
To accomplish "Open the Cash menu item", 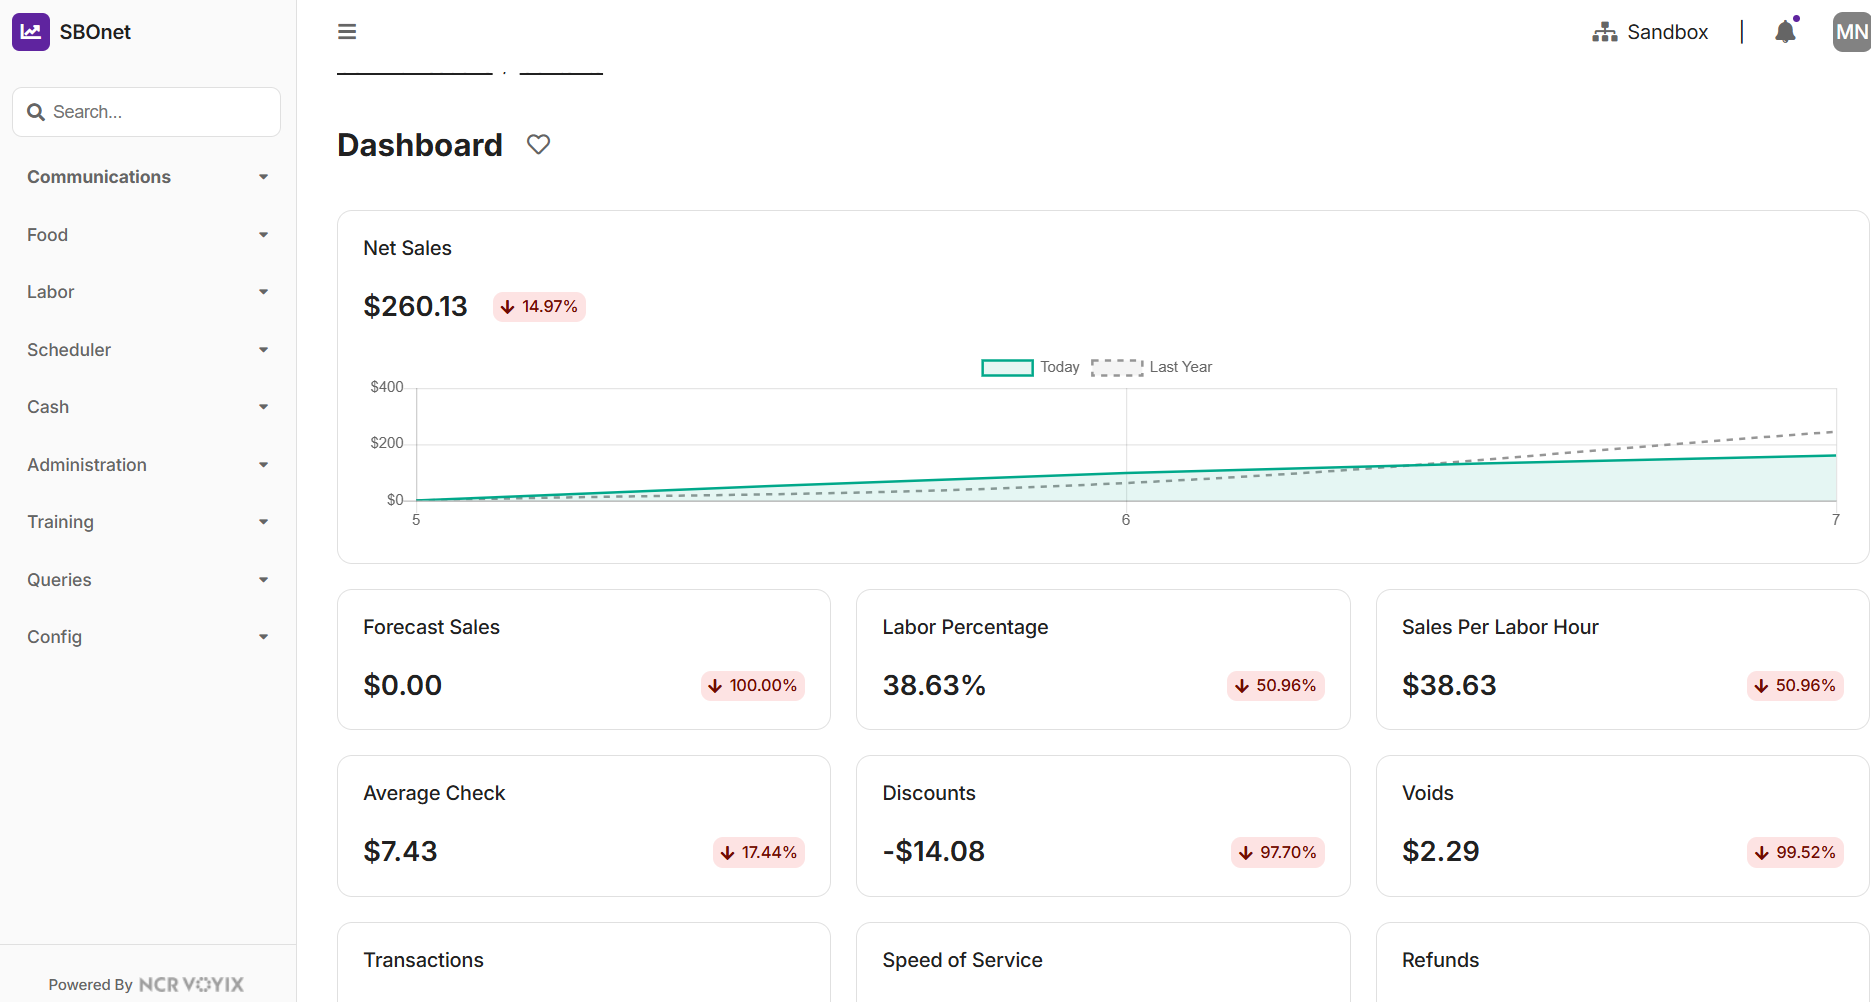I will [48, 407].
